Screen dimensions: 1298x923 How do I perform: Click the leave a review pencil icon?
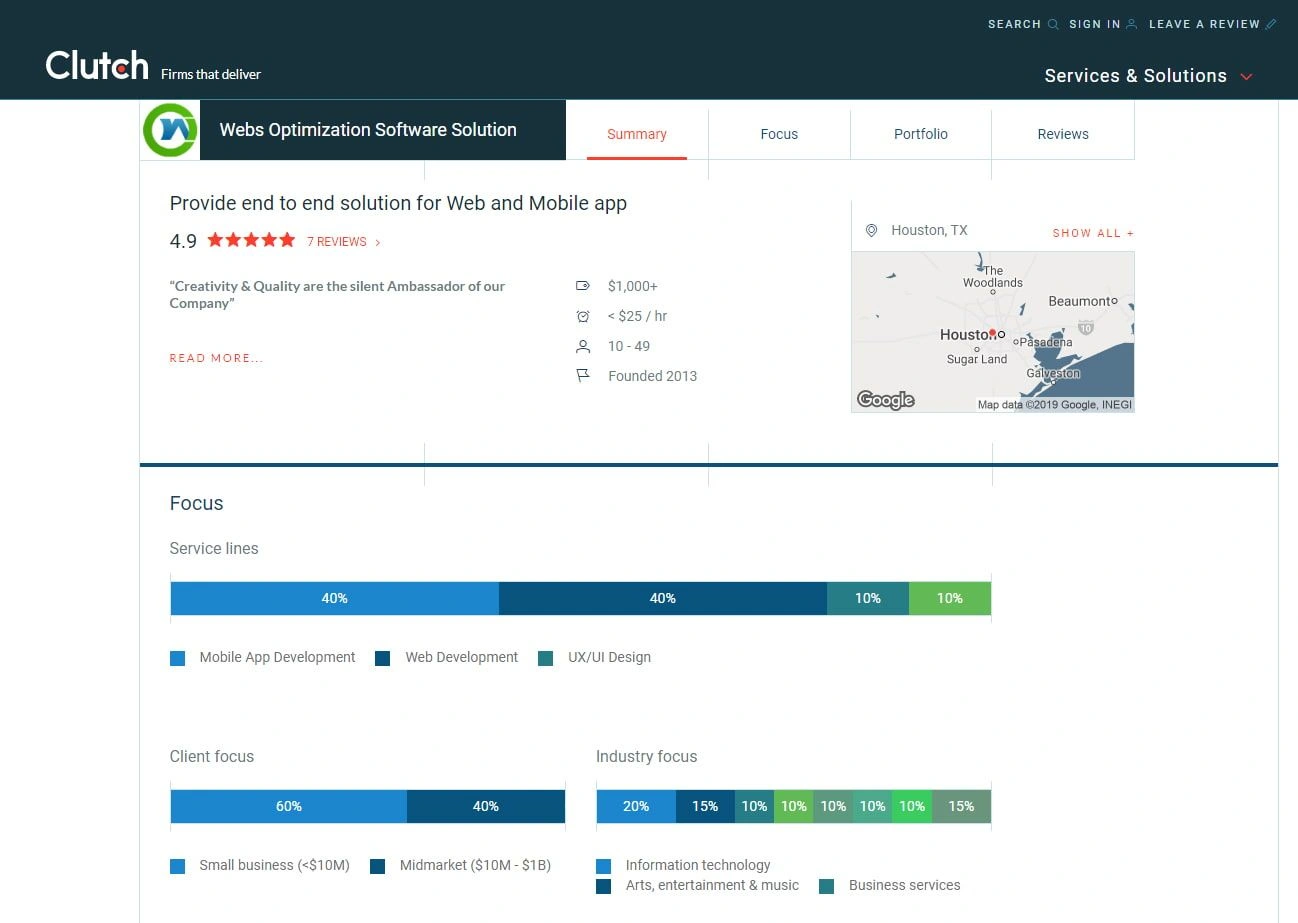point(1271,24)
